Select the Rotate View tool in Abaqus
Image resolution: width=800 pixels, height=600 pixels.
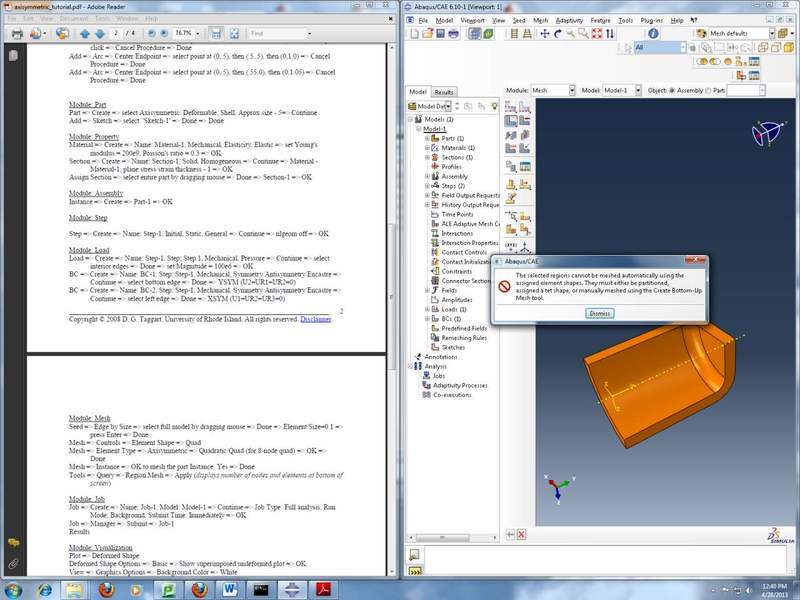558,34
